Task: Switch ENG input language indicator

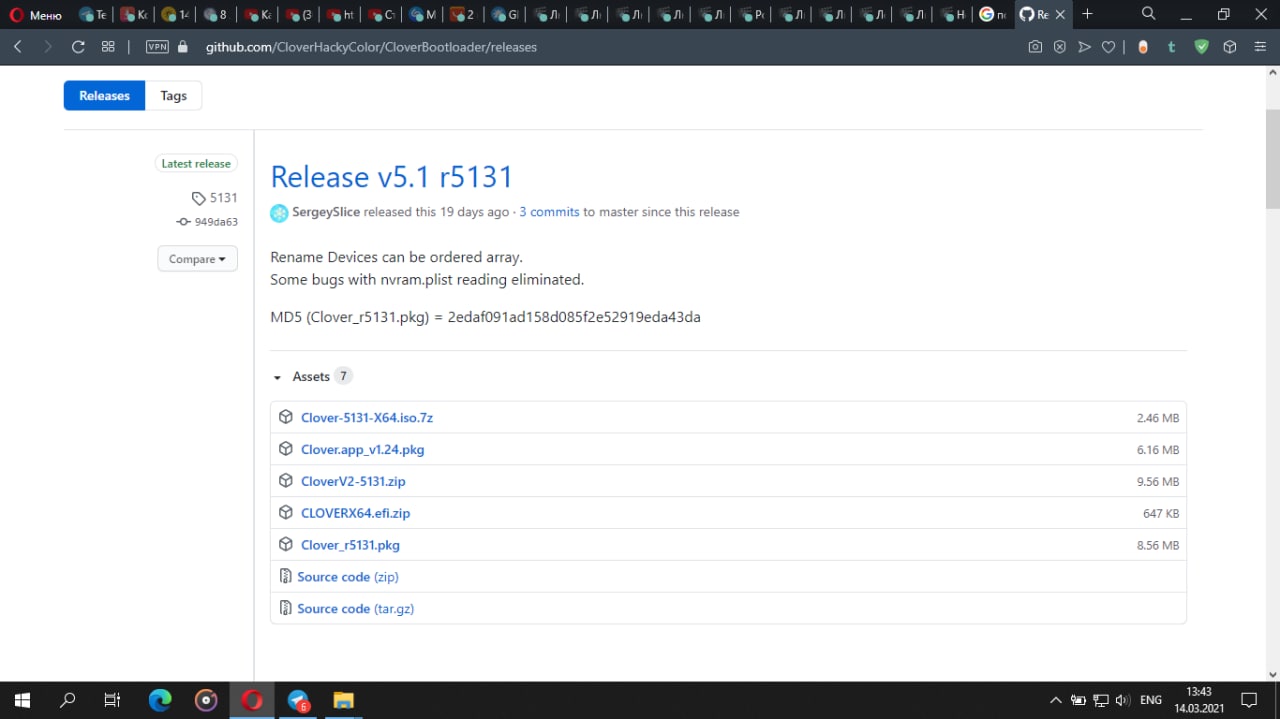Action: [1151, 700]
